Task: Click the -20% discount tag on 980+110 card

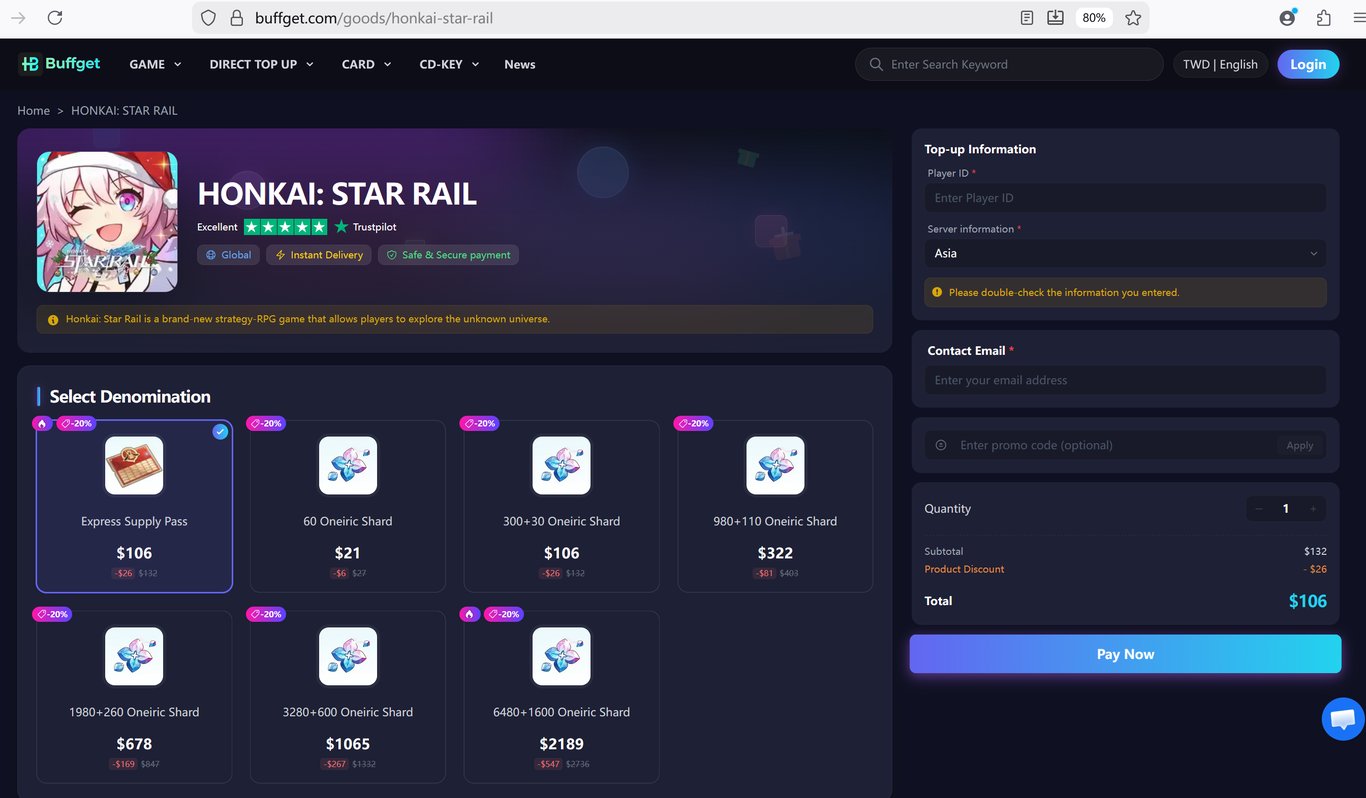Action: [694, 423]
